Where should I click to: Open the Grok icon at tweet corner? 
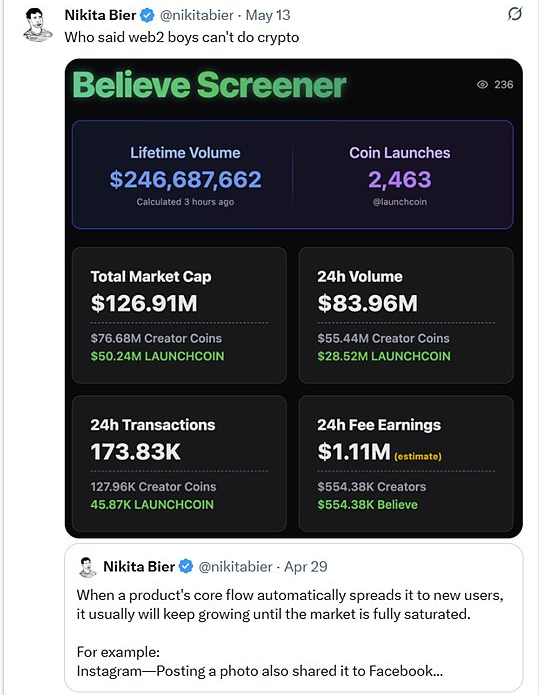[515, 14]
